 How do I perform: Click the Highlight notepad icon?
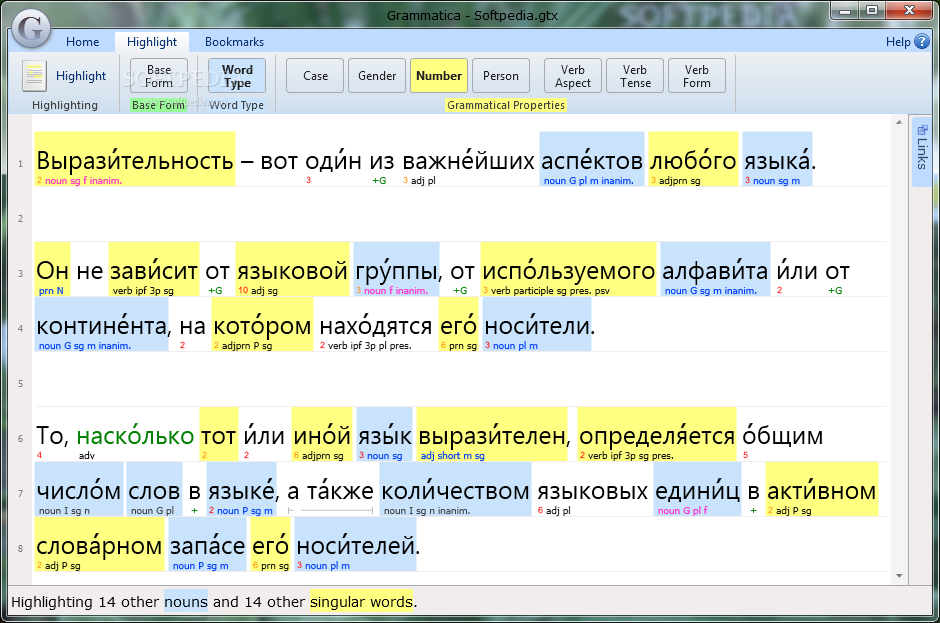(34, 76)
